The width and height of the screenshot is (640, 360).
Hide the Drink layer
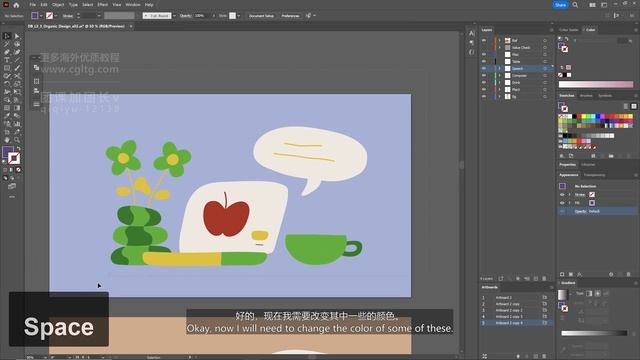pyautogui.click(x=484, y=82)
